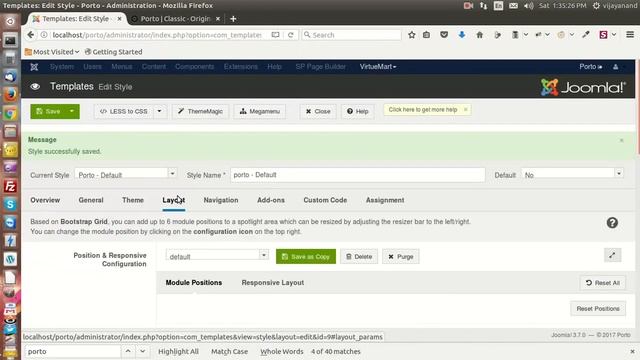Click the LESS to CSS button
Image resolution: width=640 pixels, height=360 pixels.
pos(124,111)
